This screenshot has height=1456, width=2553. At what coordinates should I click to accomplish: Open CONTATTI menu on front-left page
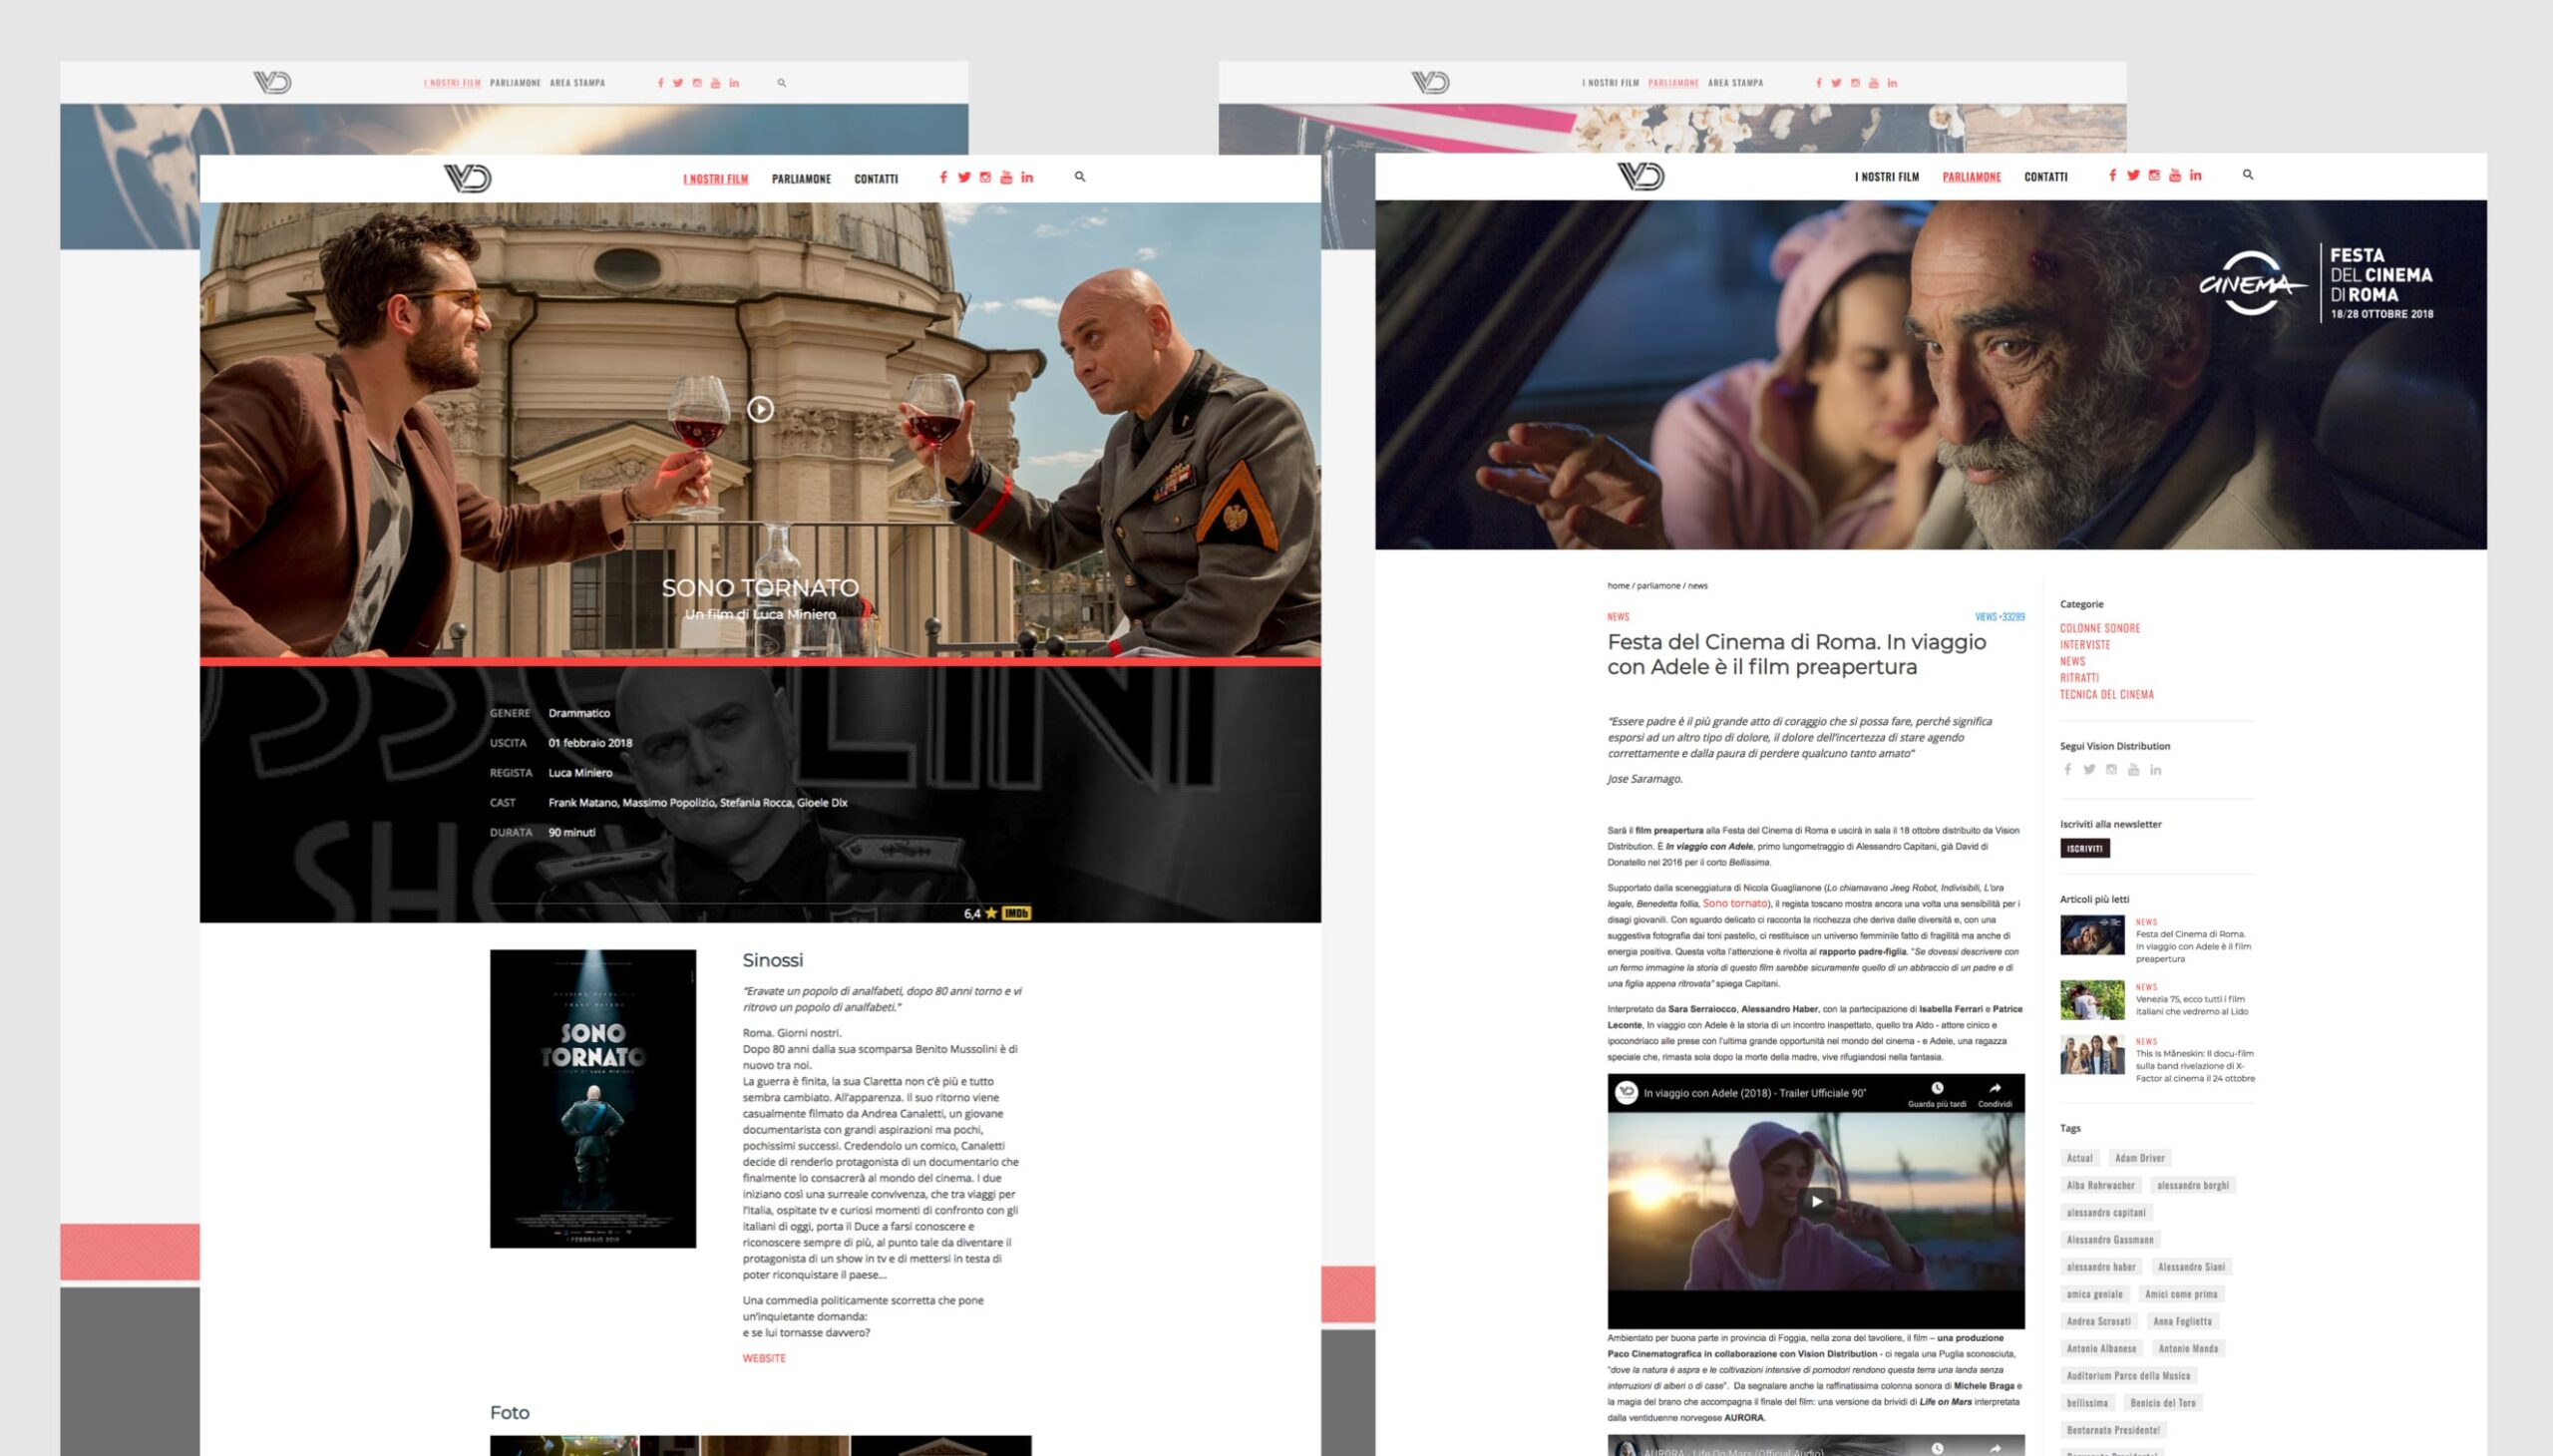(876, 179)
